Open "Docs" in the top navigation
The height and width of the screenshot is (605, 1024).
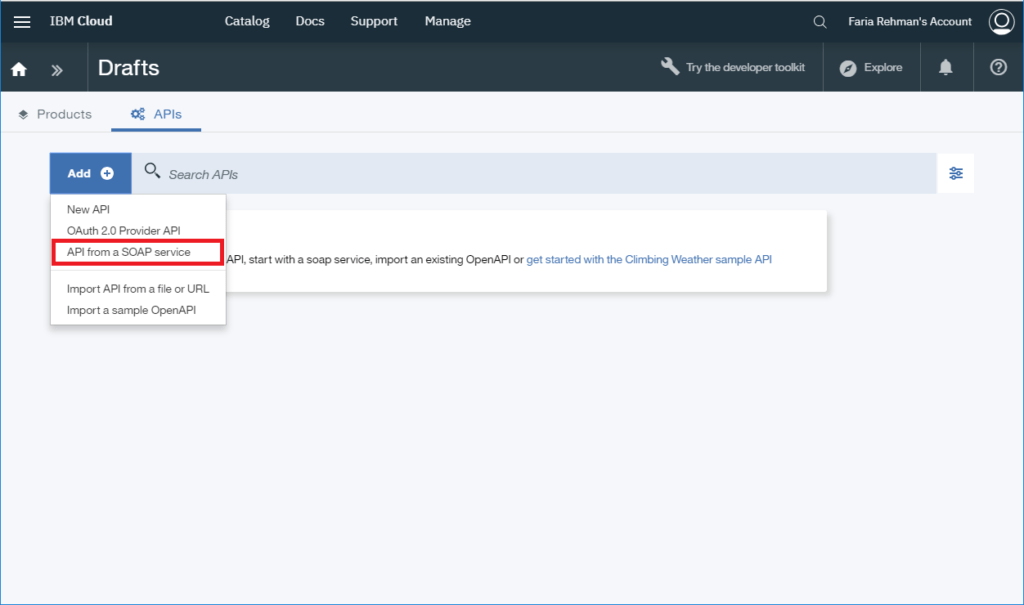[x=310, y=21]
